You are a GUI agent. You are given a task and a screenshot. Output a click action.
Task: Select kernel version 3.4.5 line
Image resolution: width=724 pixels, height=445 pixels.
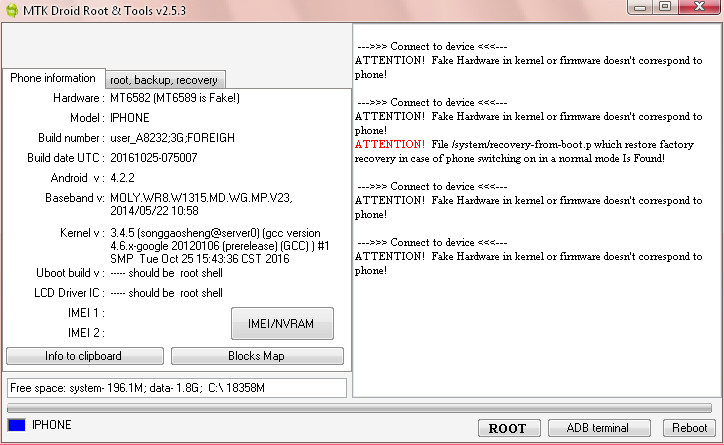[215, 233]
